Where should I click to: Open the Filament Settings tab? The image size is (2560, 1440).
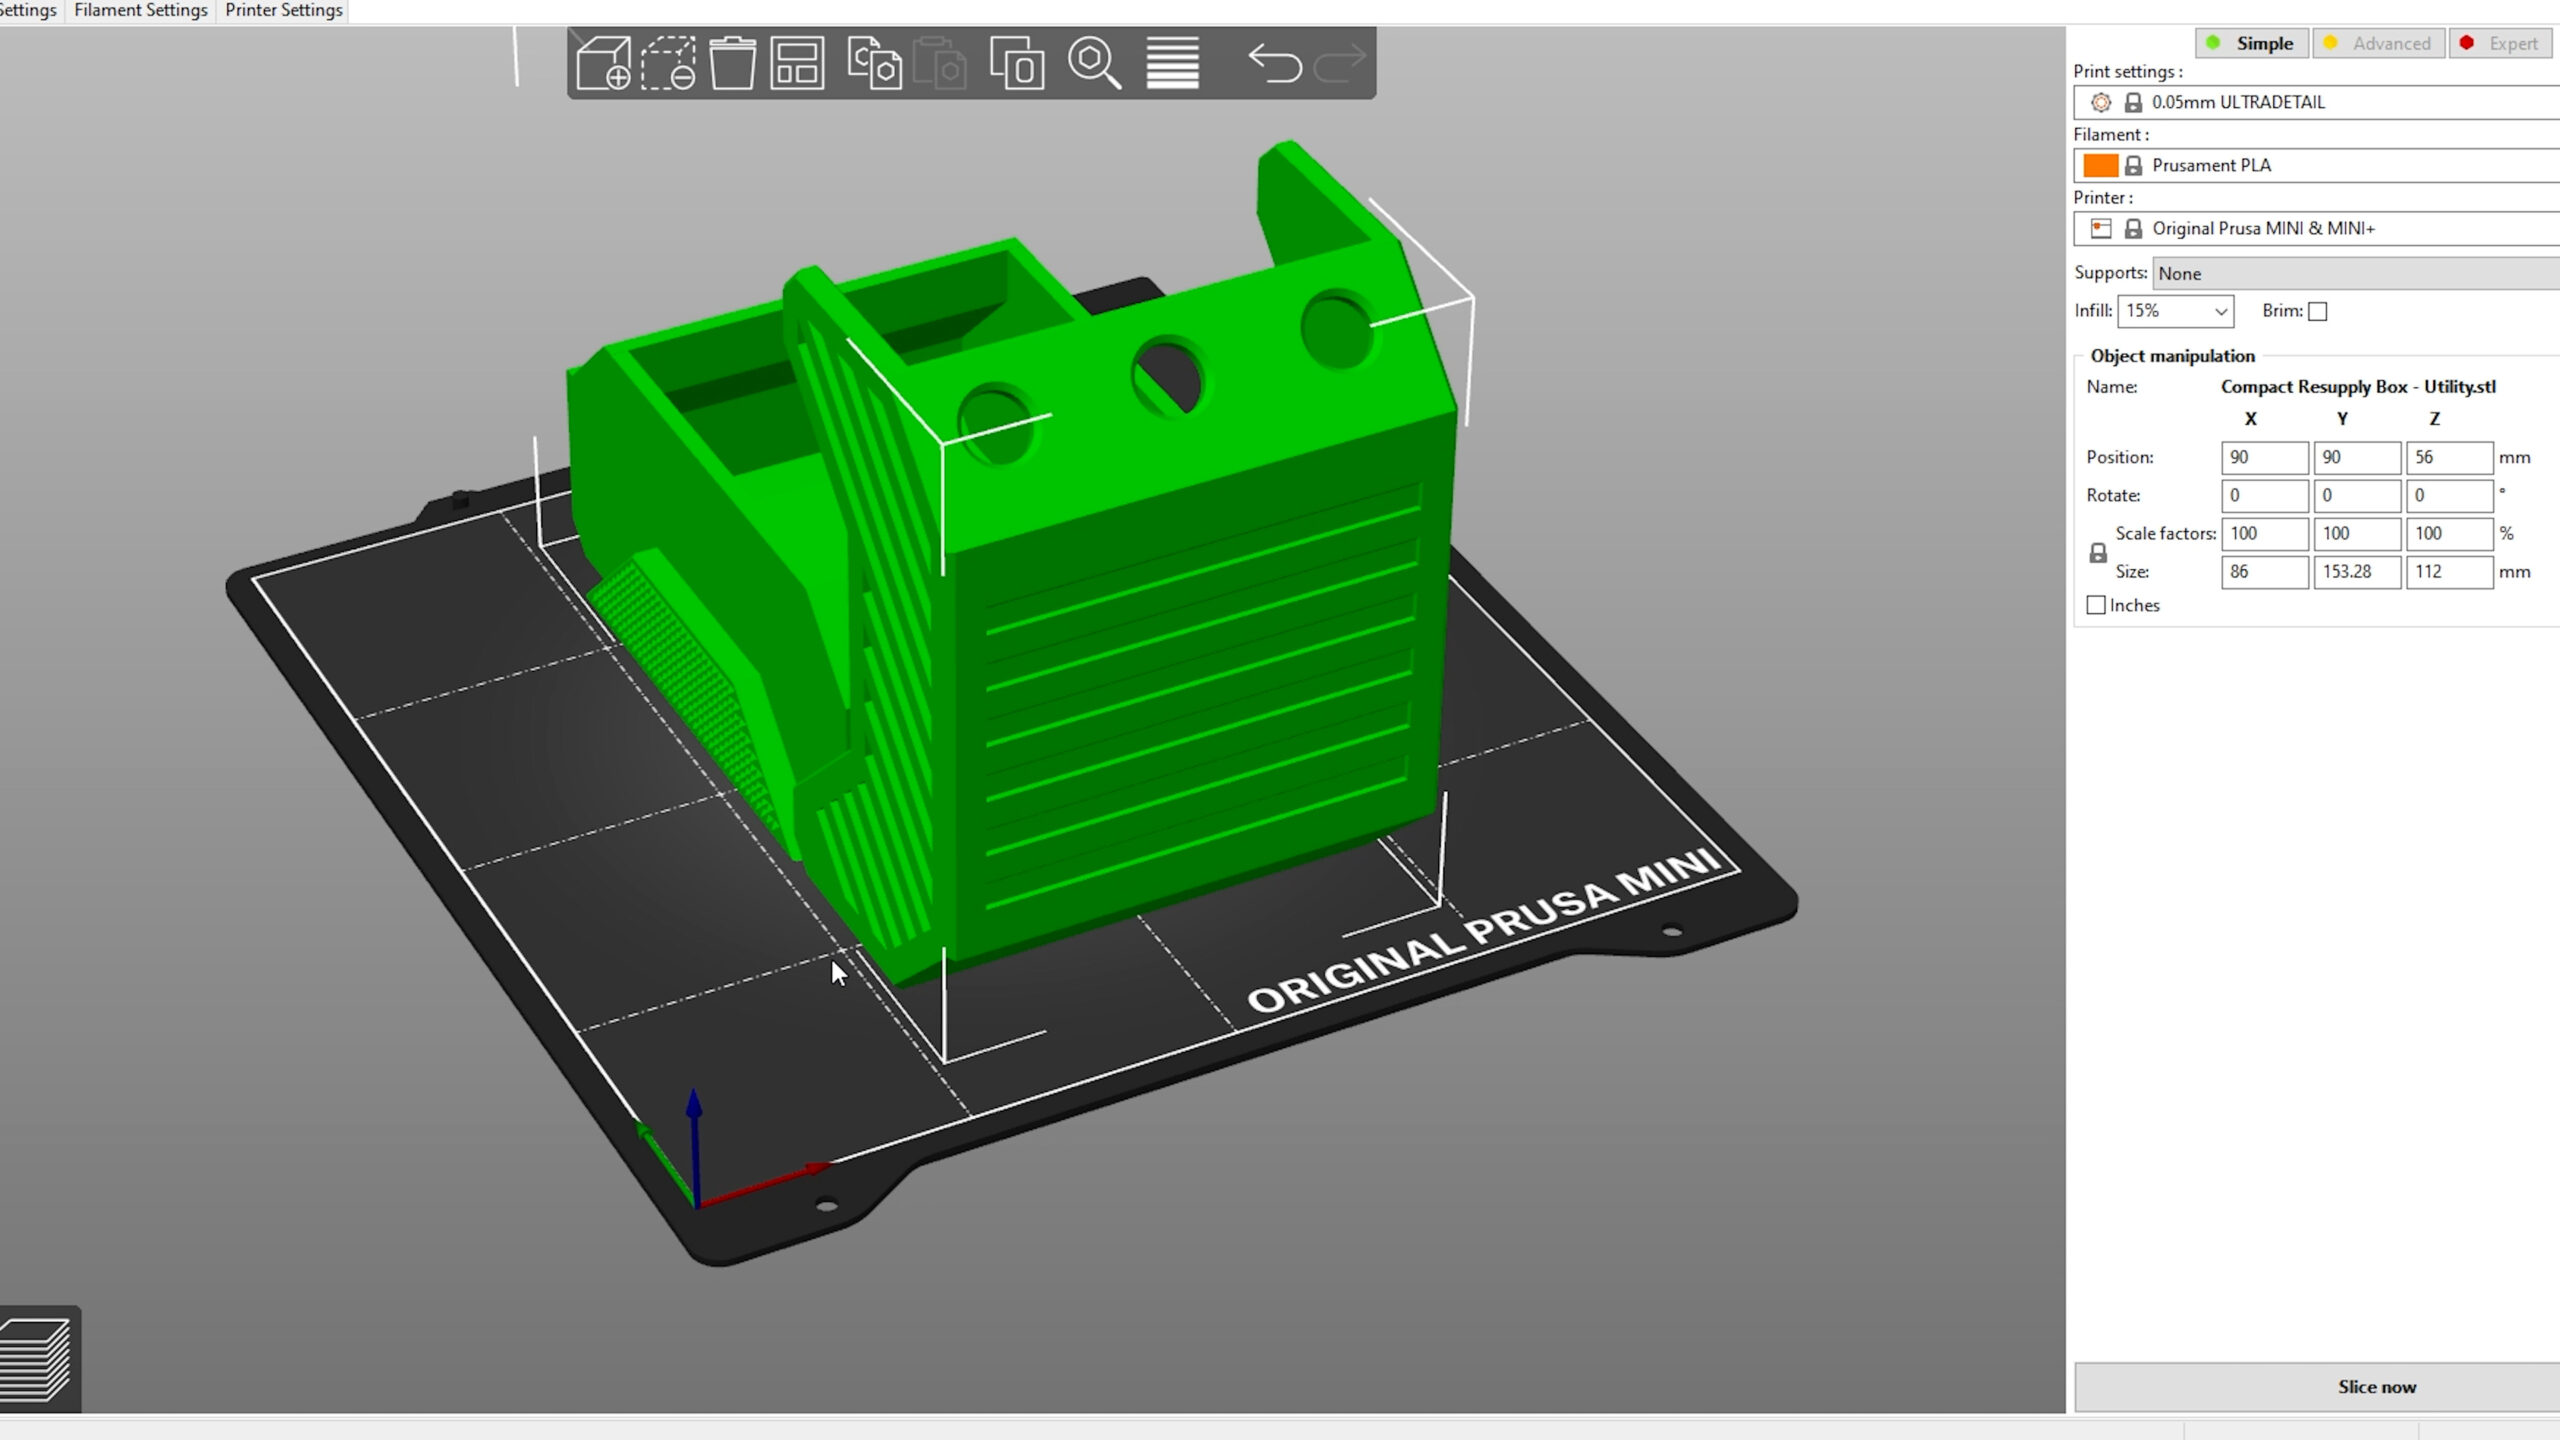(140, 10)
